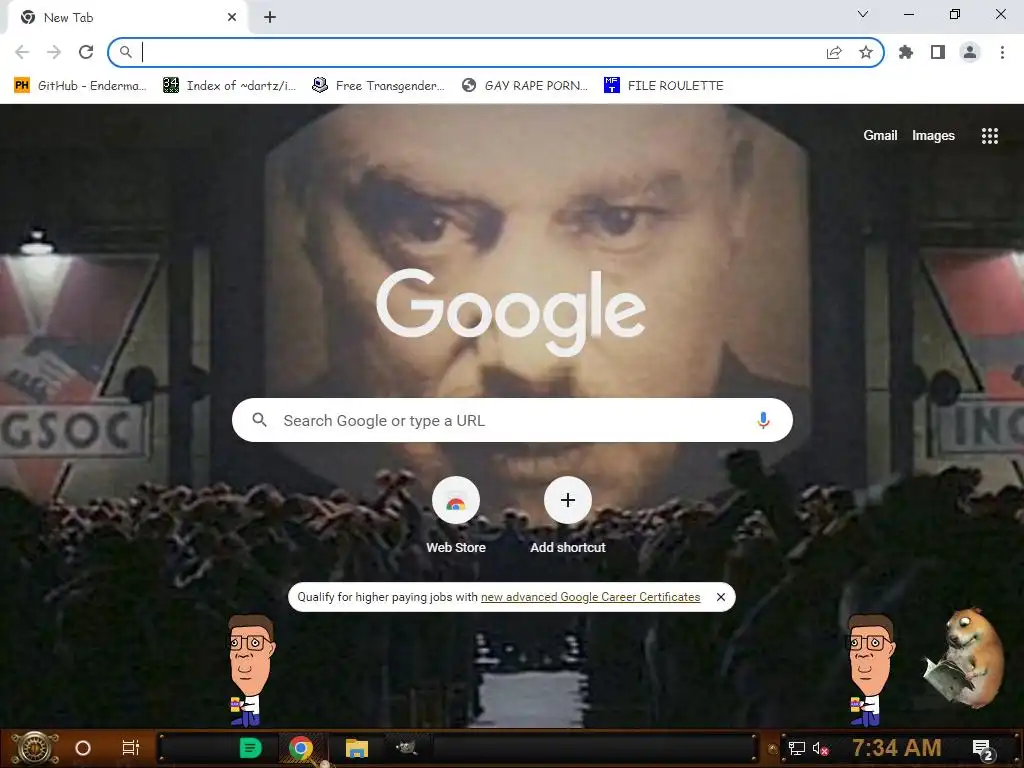1024x768 pixels.
Task: Open a new tab with plus button
Action: [x=270, y=17]
